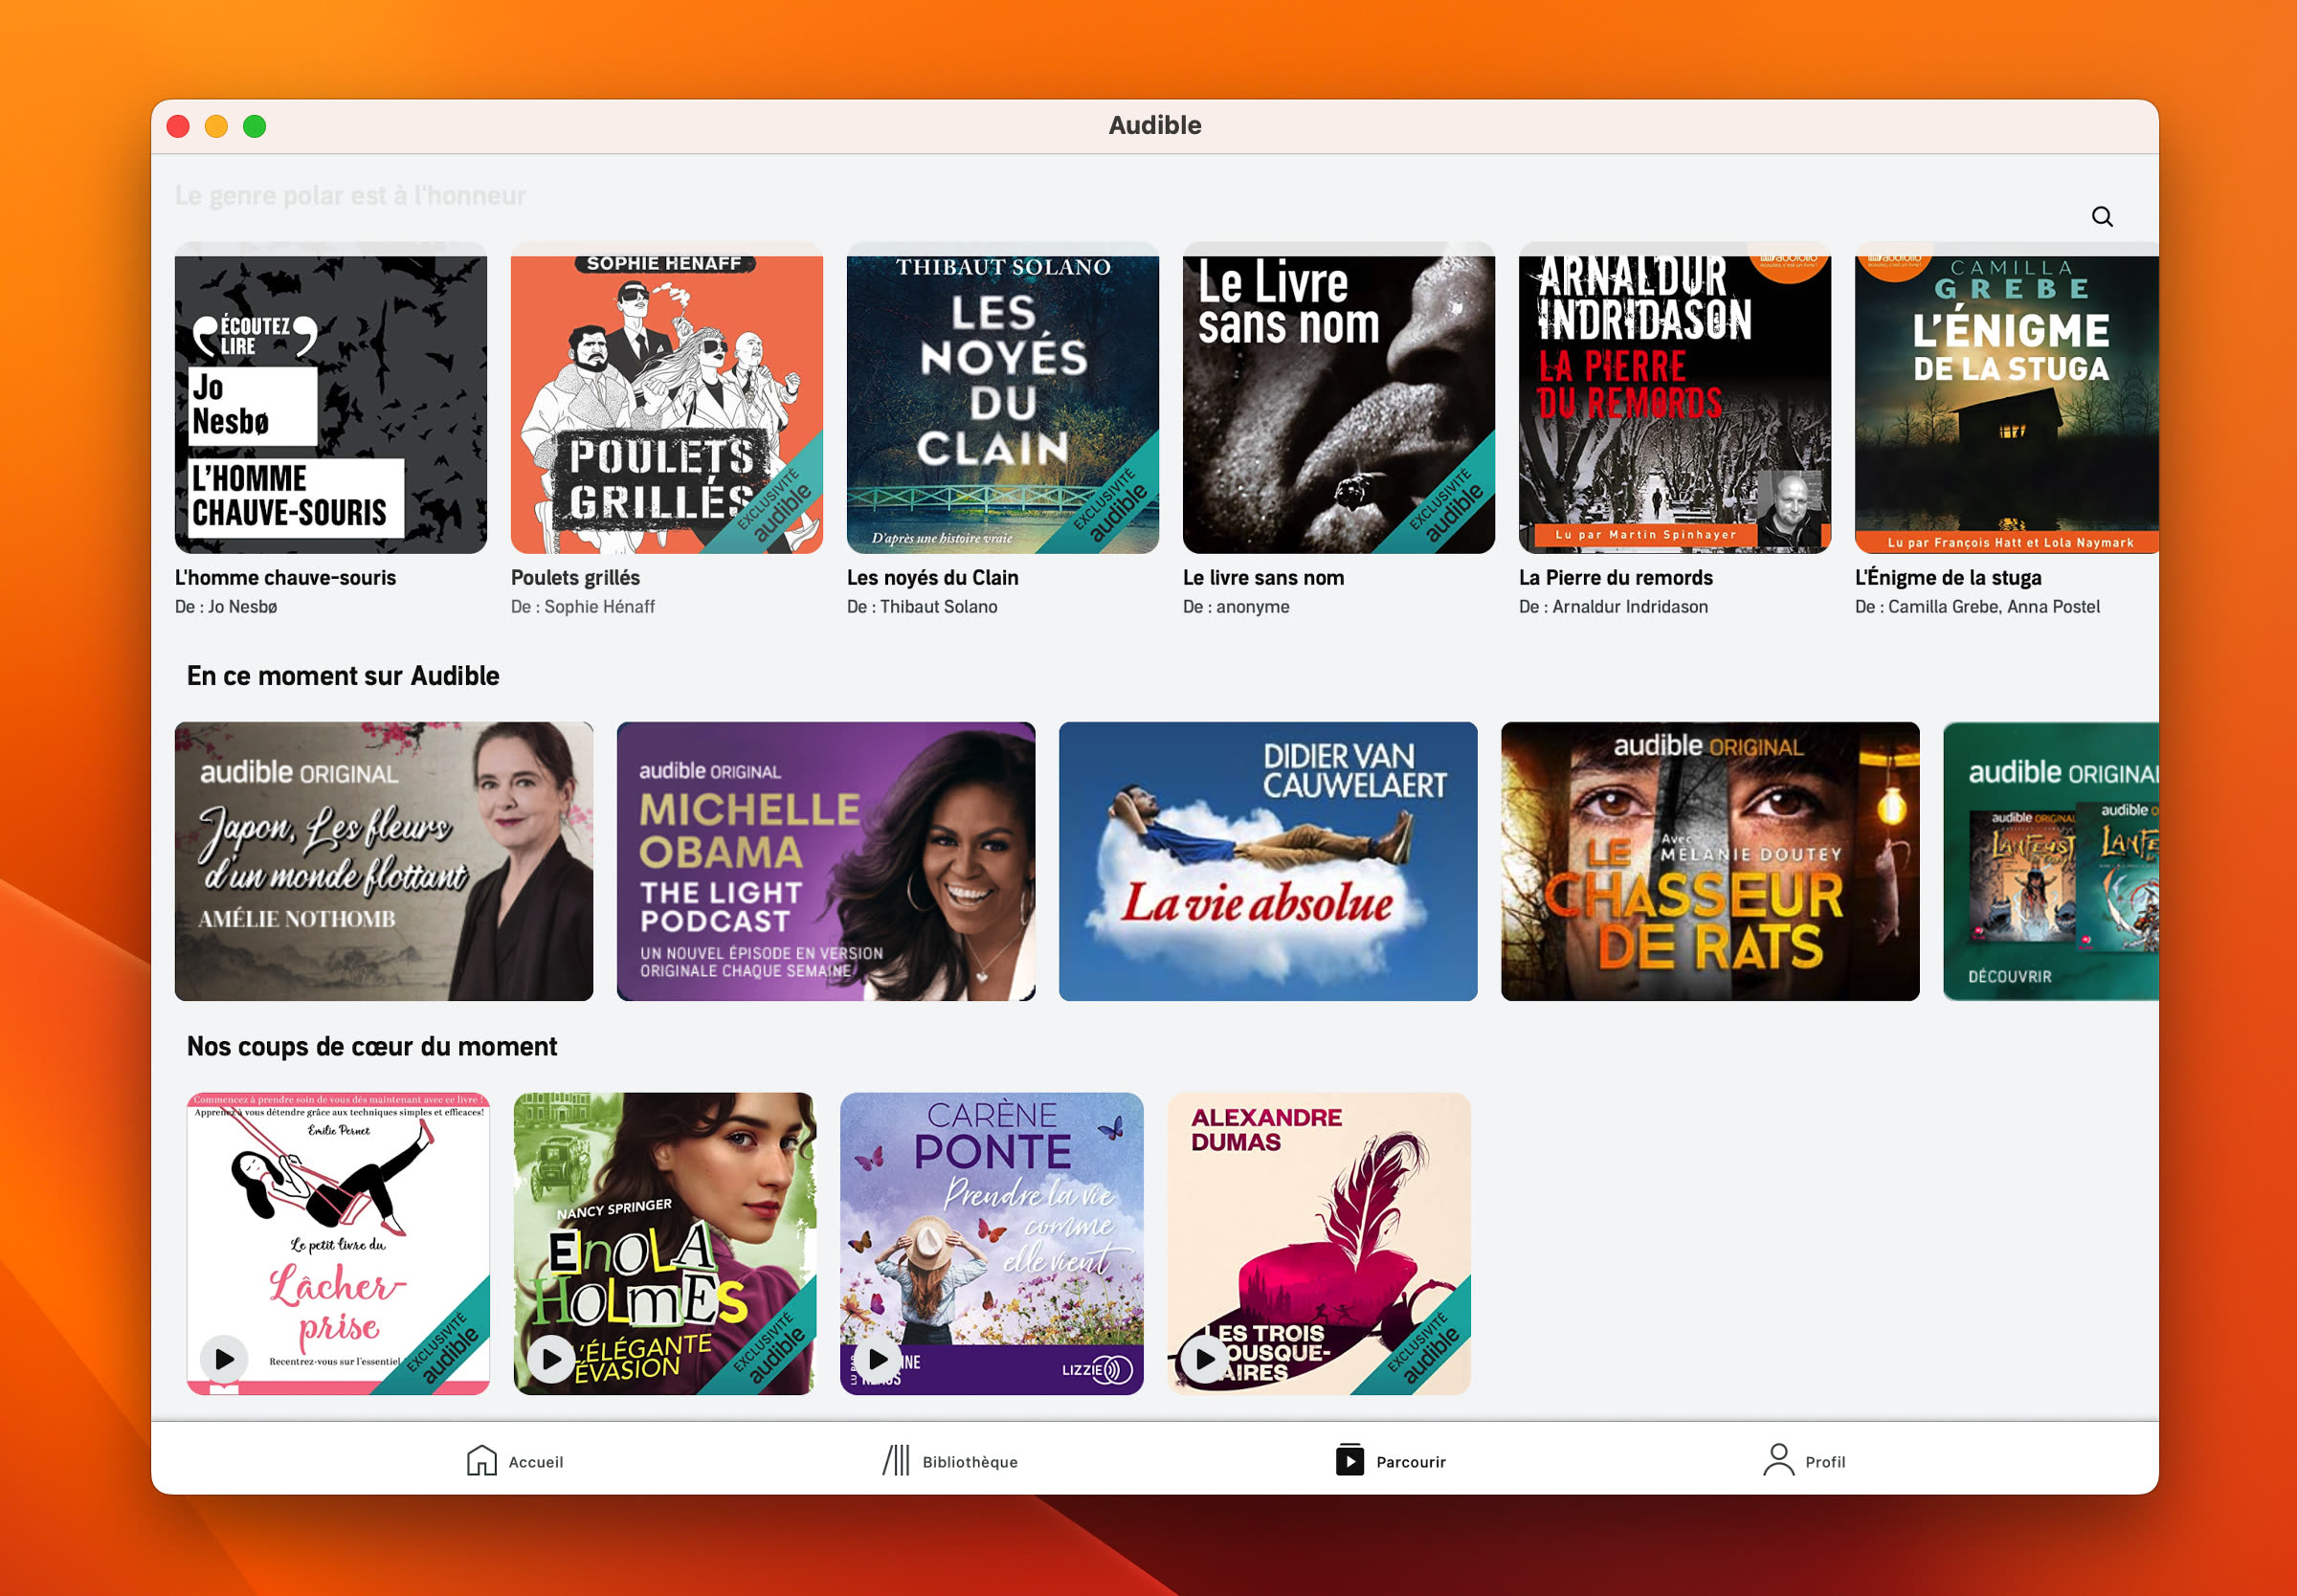Image resolution: width=2297 pixels, height=1596 pixels.
Task: Play the Enola Holmes sample
Action: coord(552,1359)
